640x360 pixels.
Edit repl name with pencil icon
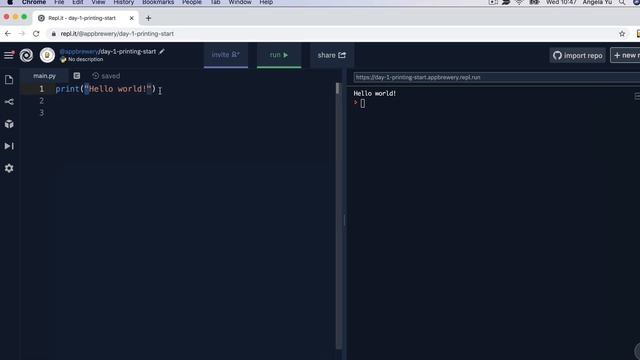click(162, 51)
